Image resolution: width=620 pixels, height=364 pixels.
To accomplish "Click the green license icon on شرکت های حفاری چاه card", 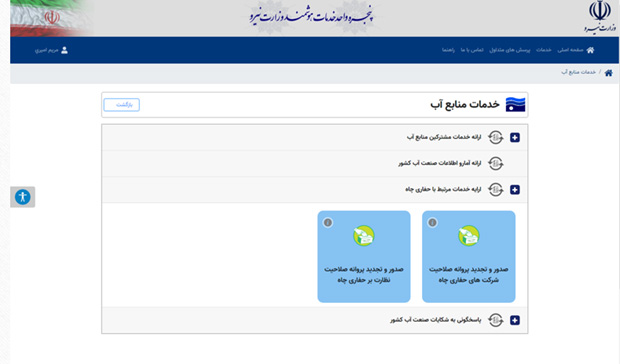I will click(x=469, y=236).
